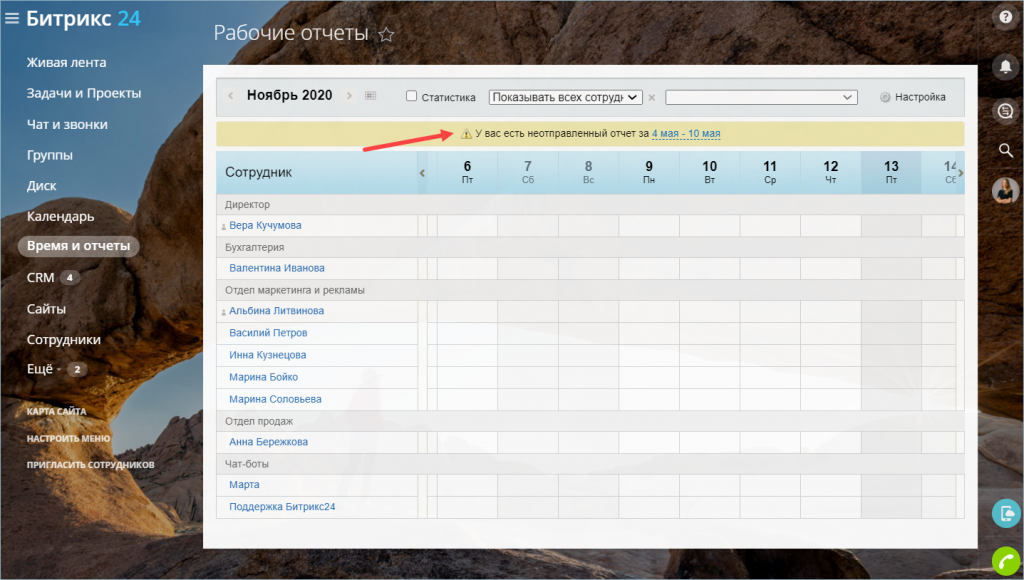Open employee Вера Кучумова
This screenshot has height=580, width=1024.
coord(265,225)
